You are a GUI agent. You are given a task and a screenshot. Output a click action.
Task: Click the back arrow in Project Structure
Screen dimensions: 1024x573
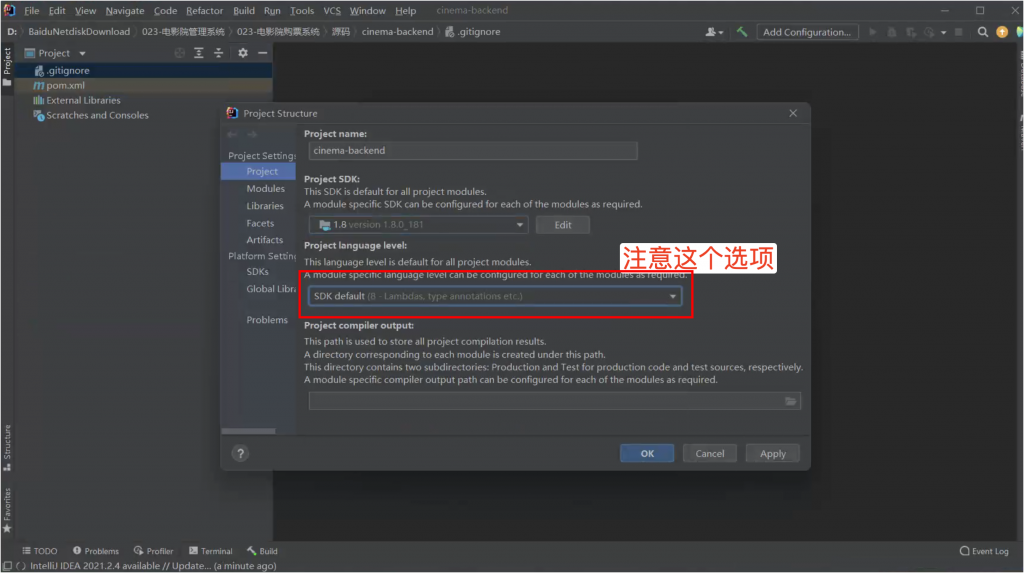coord(232,135)
